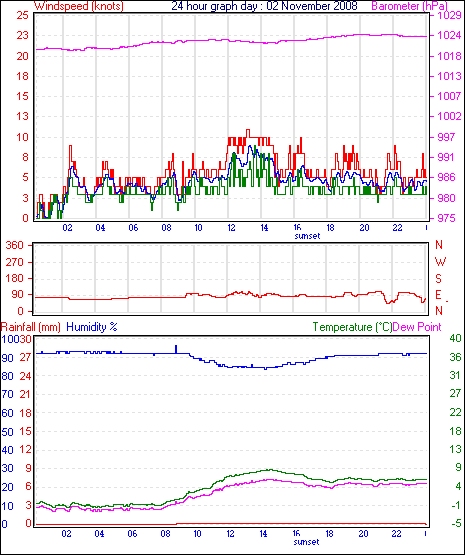Click the 360 degree tick label
Viewport: 465px width, 556px height.
[x=15, y=245]
